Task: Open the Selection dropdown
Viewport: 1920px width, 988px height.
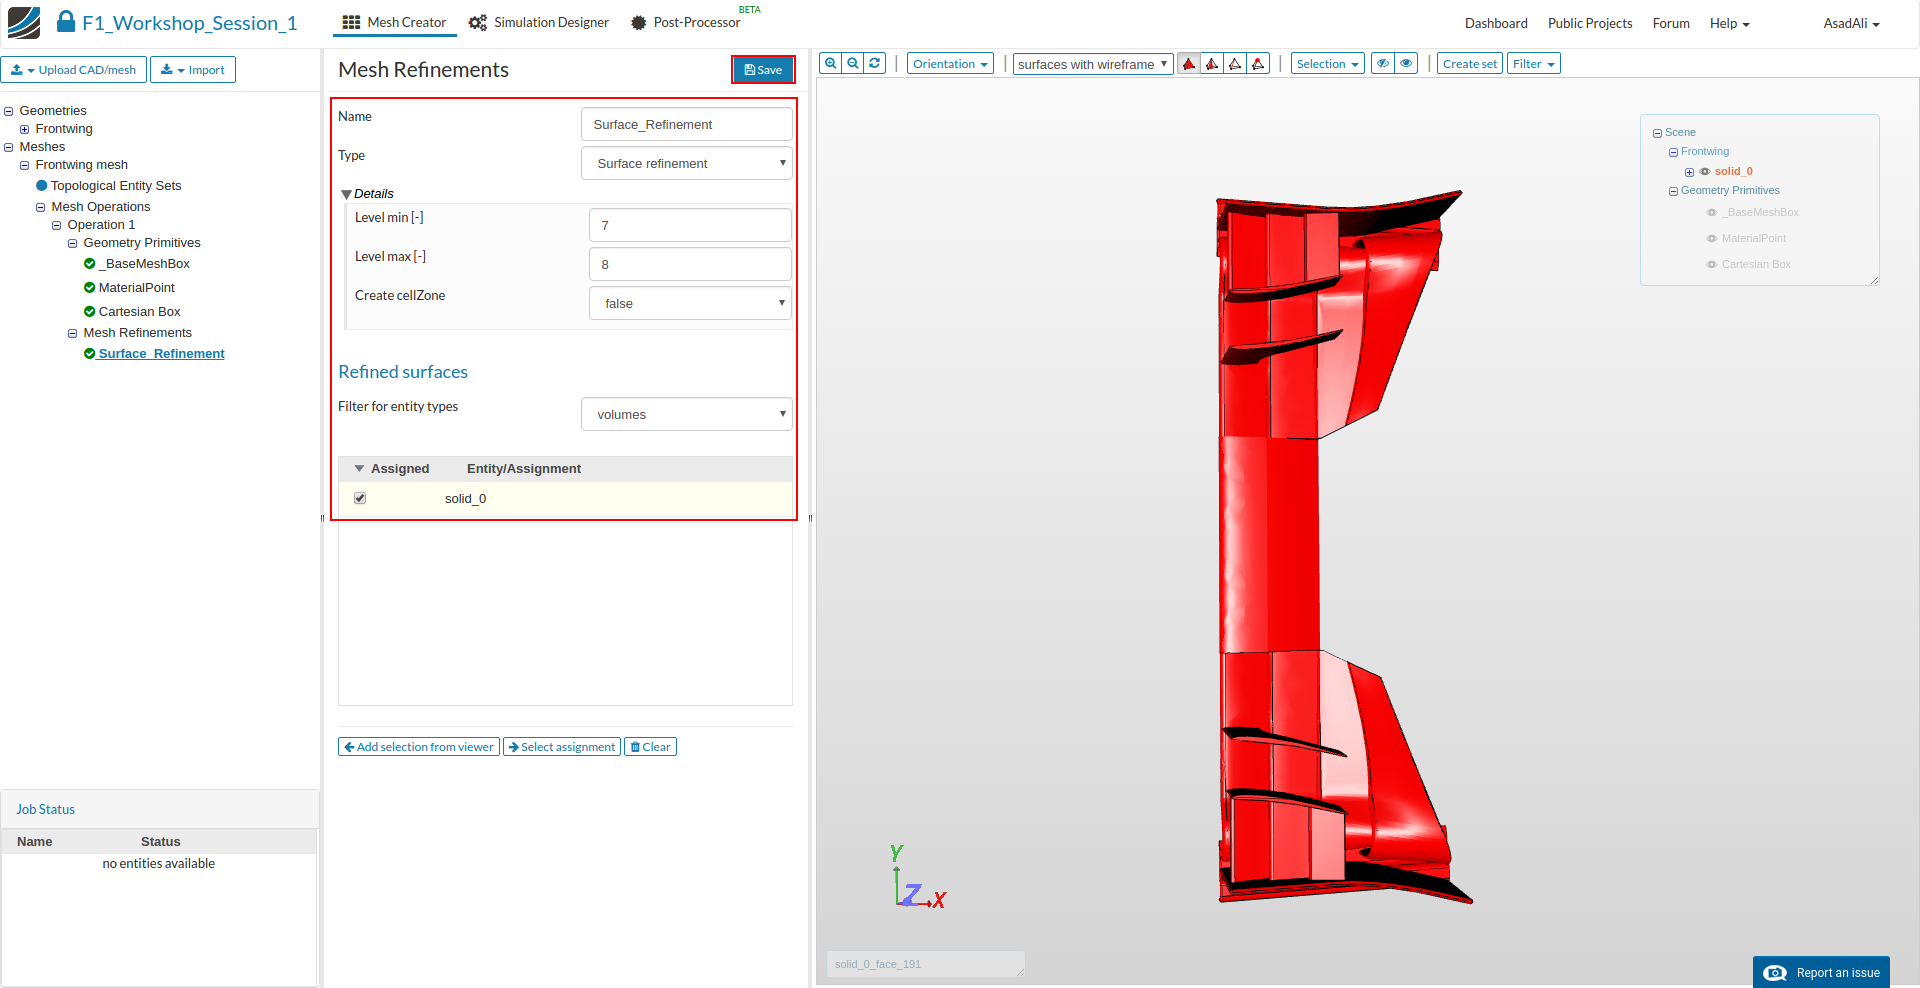Action: point(1327,63)
